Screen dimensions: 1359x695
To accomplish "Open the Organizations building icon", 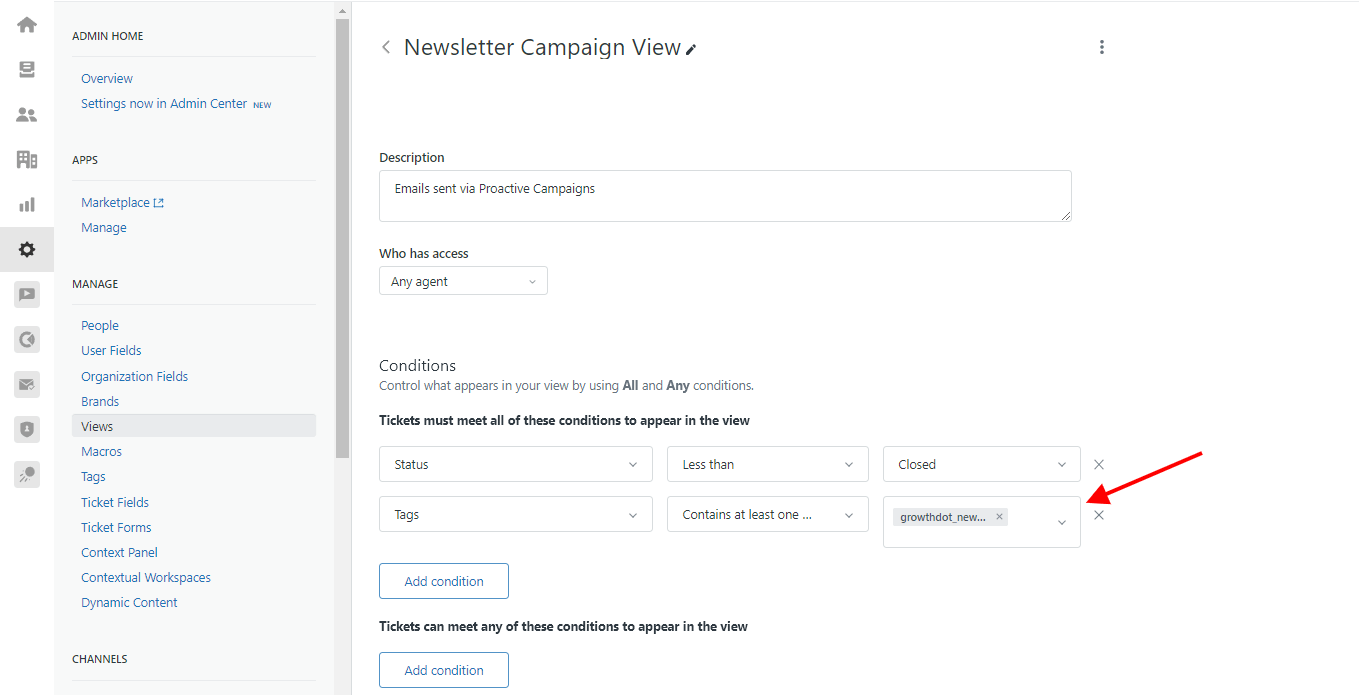I will pos(27,159).
